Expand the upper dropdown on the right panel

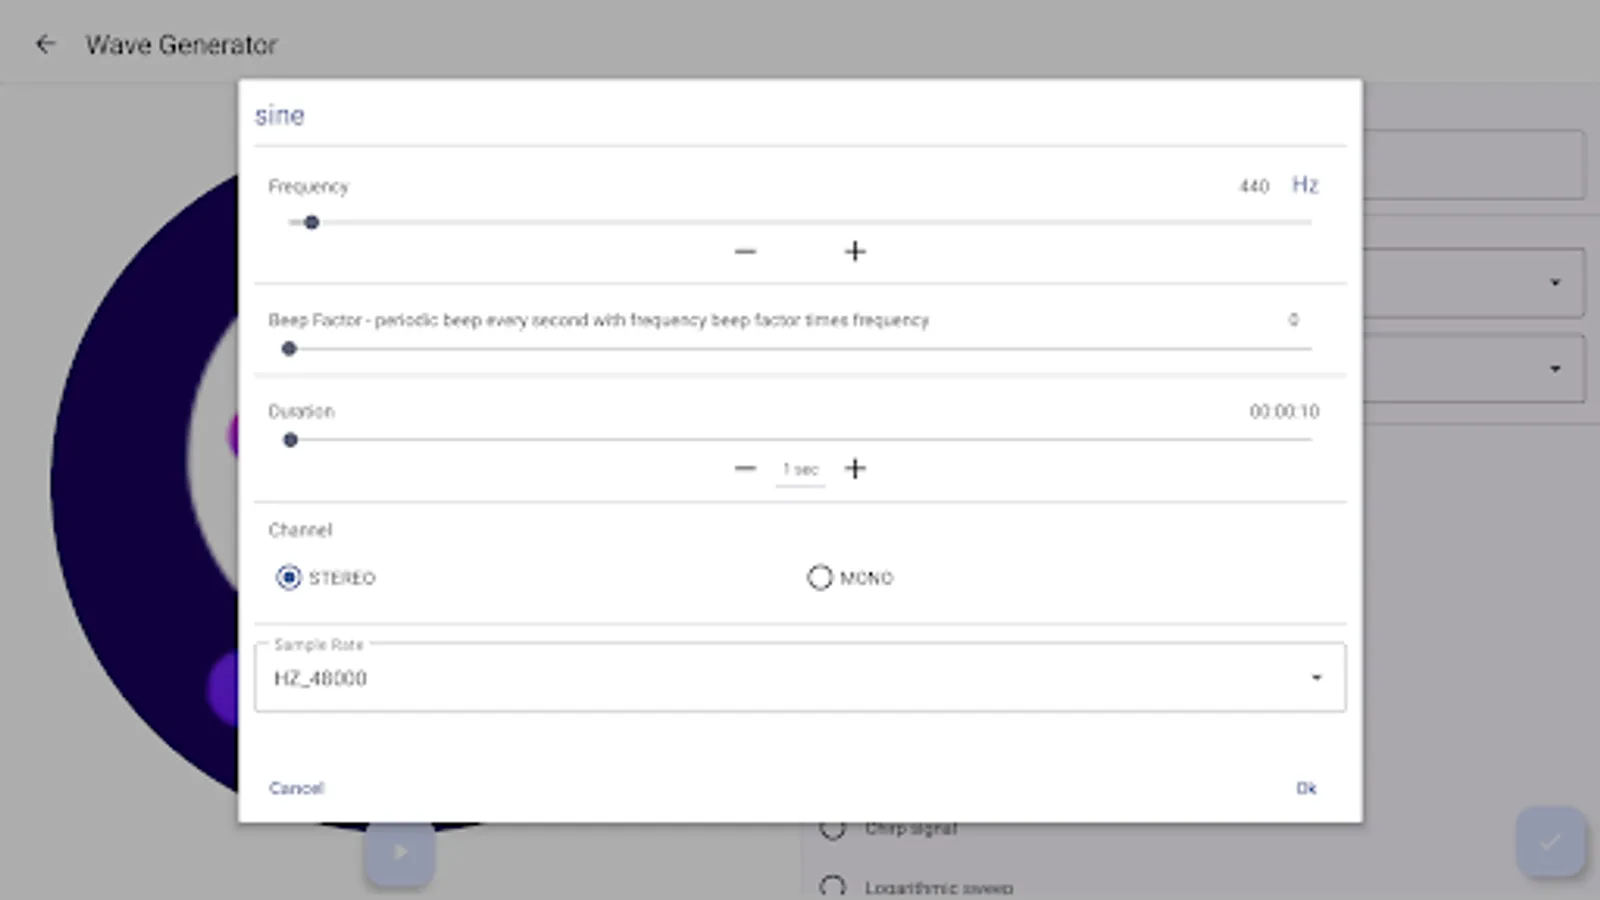(1556, 282)
